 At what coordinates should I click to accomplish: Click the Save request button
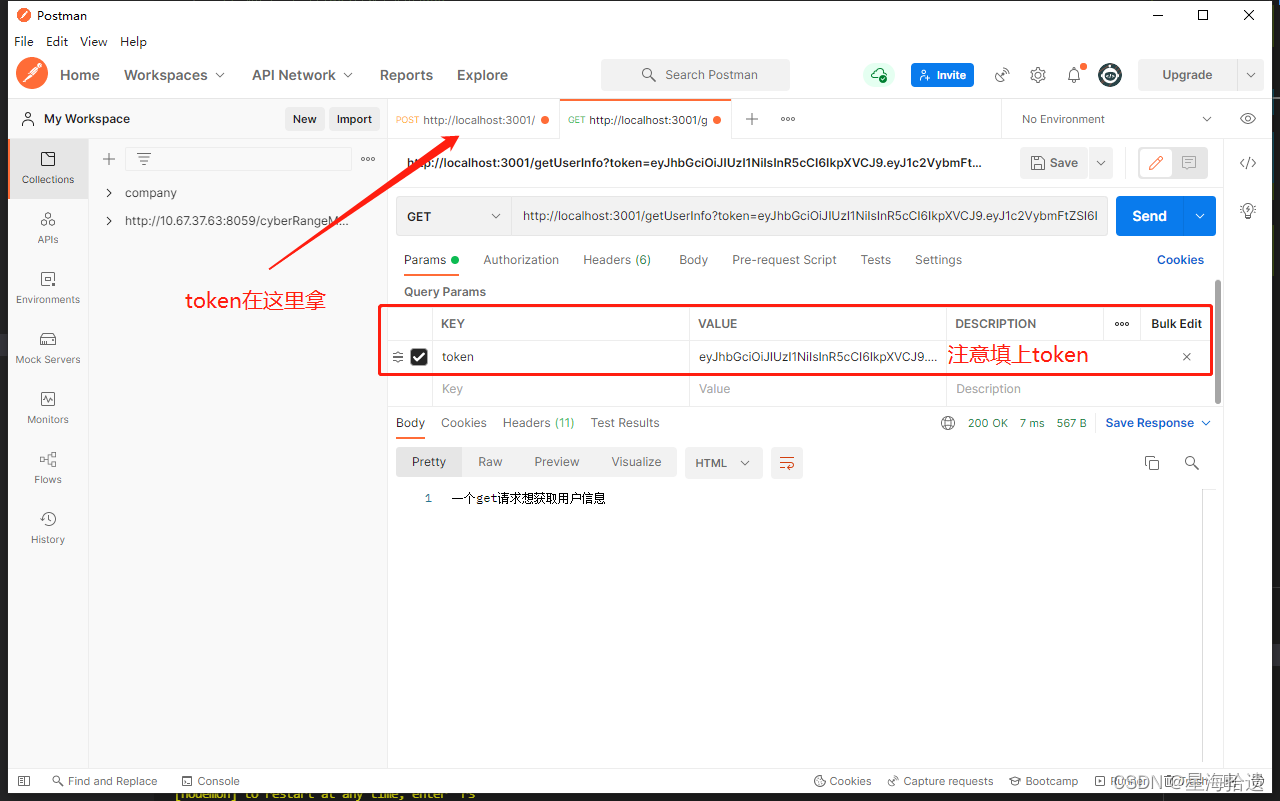pos(1054,163)
